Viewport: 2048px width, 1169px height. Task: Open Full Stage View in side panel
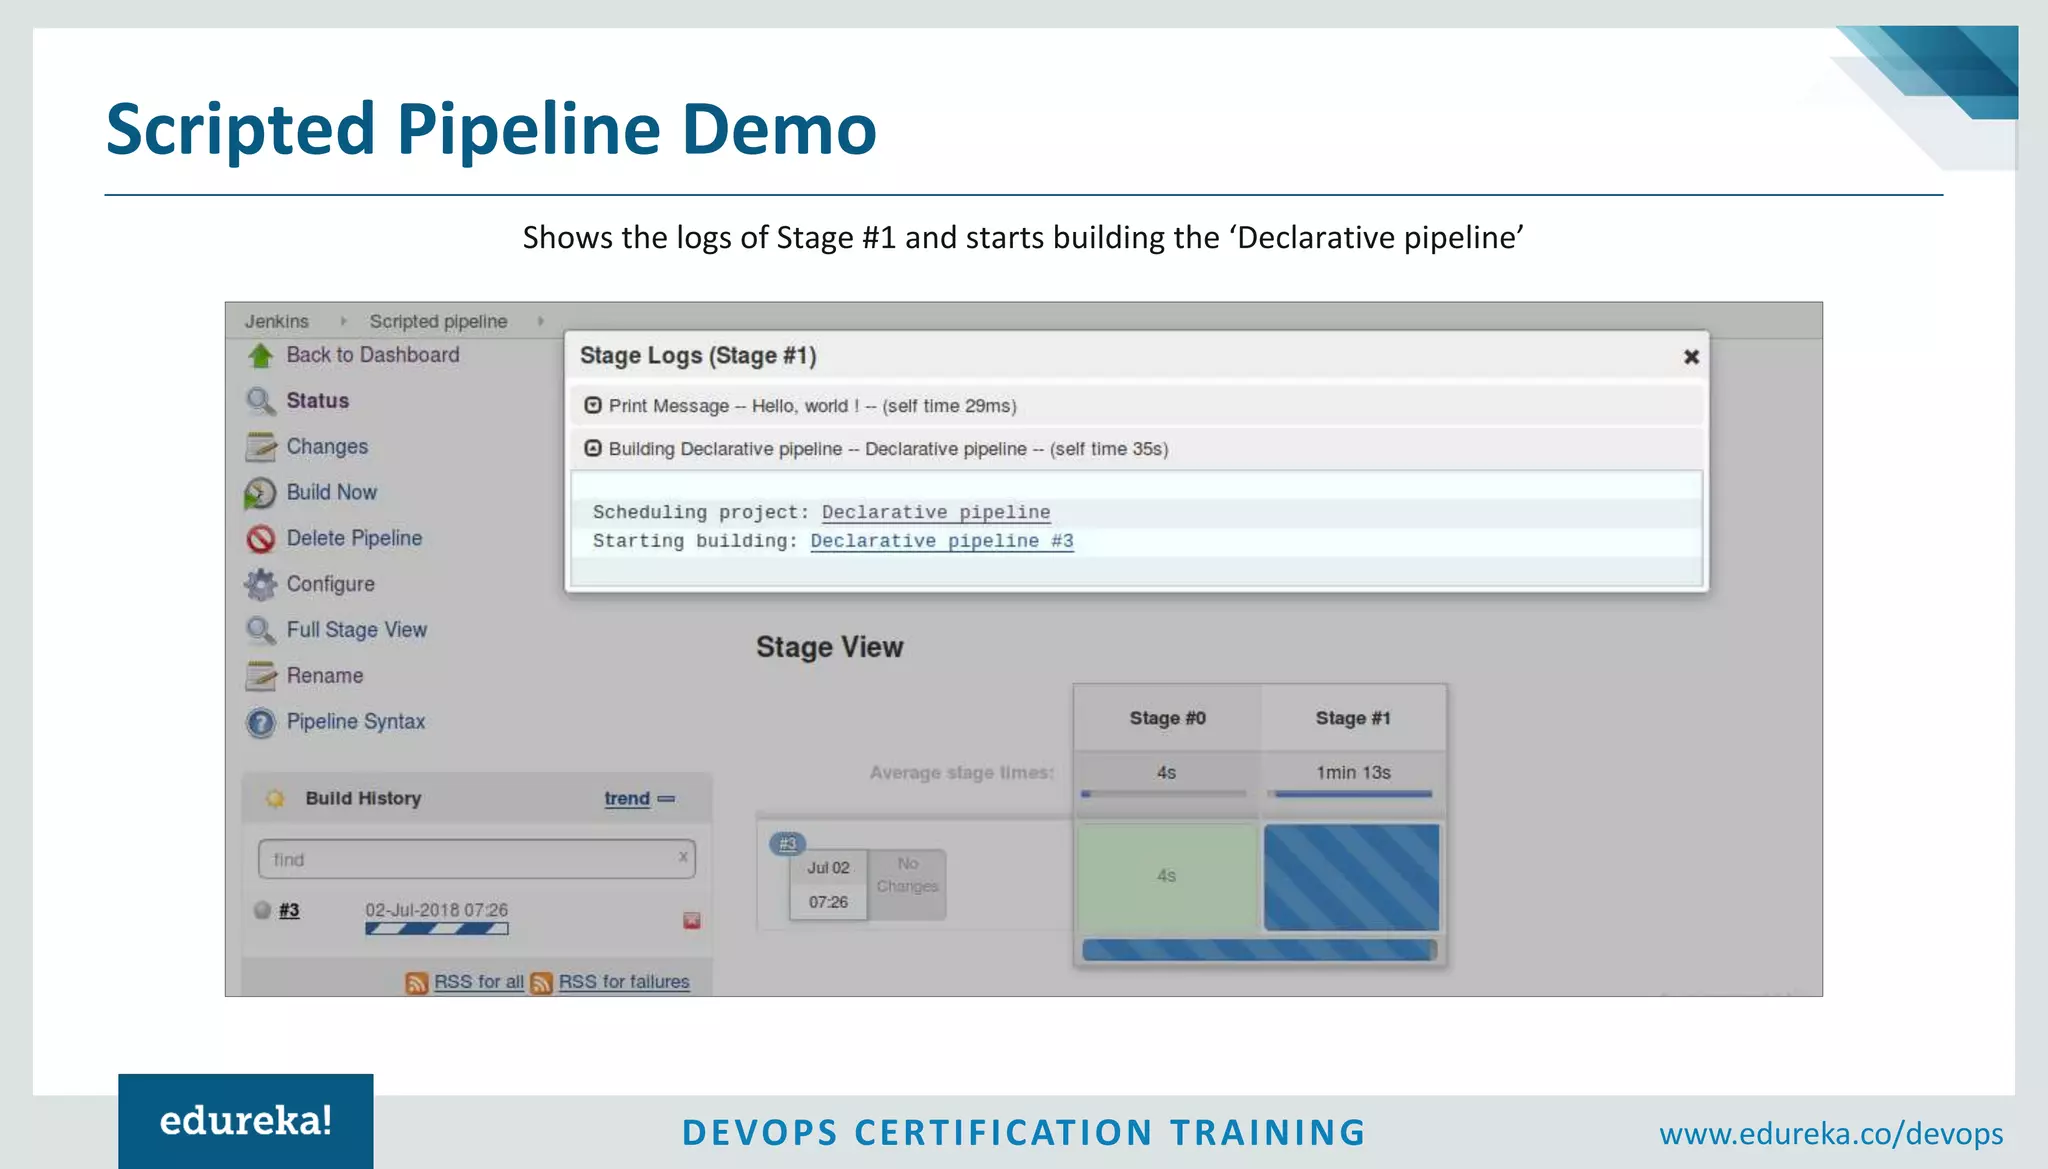click(357, 630)
